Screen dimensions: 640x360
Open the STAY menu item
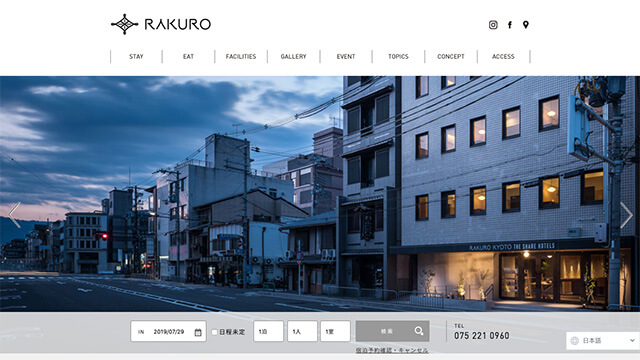click(x=136, y=56)
